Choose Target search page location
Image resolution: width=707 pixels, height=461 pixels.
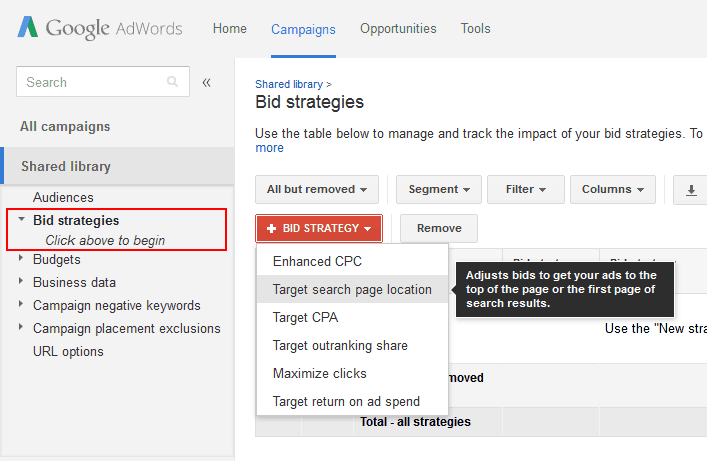coord(352,289)
